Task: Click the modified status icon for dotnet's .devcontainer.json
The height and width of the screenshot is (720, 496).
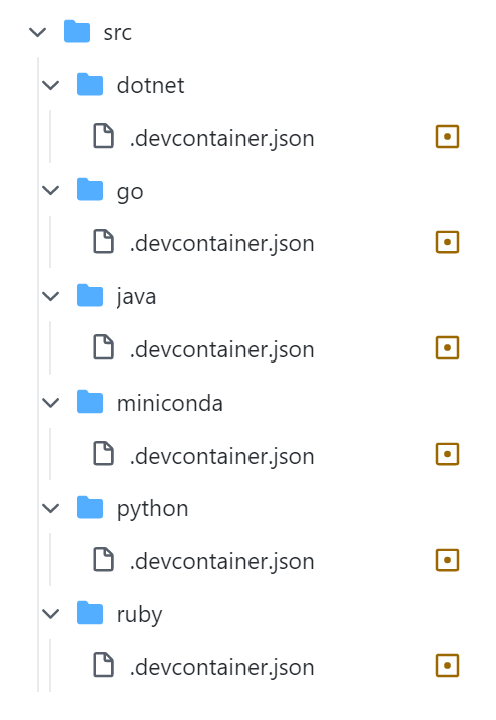Action: tap(447, 136)
